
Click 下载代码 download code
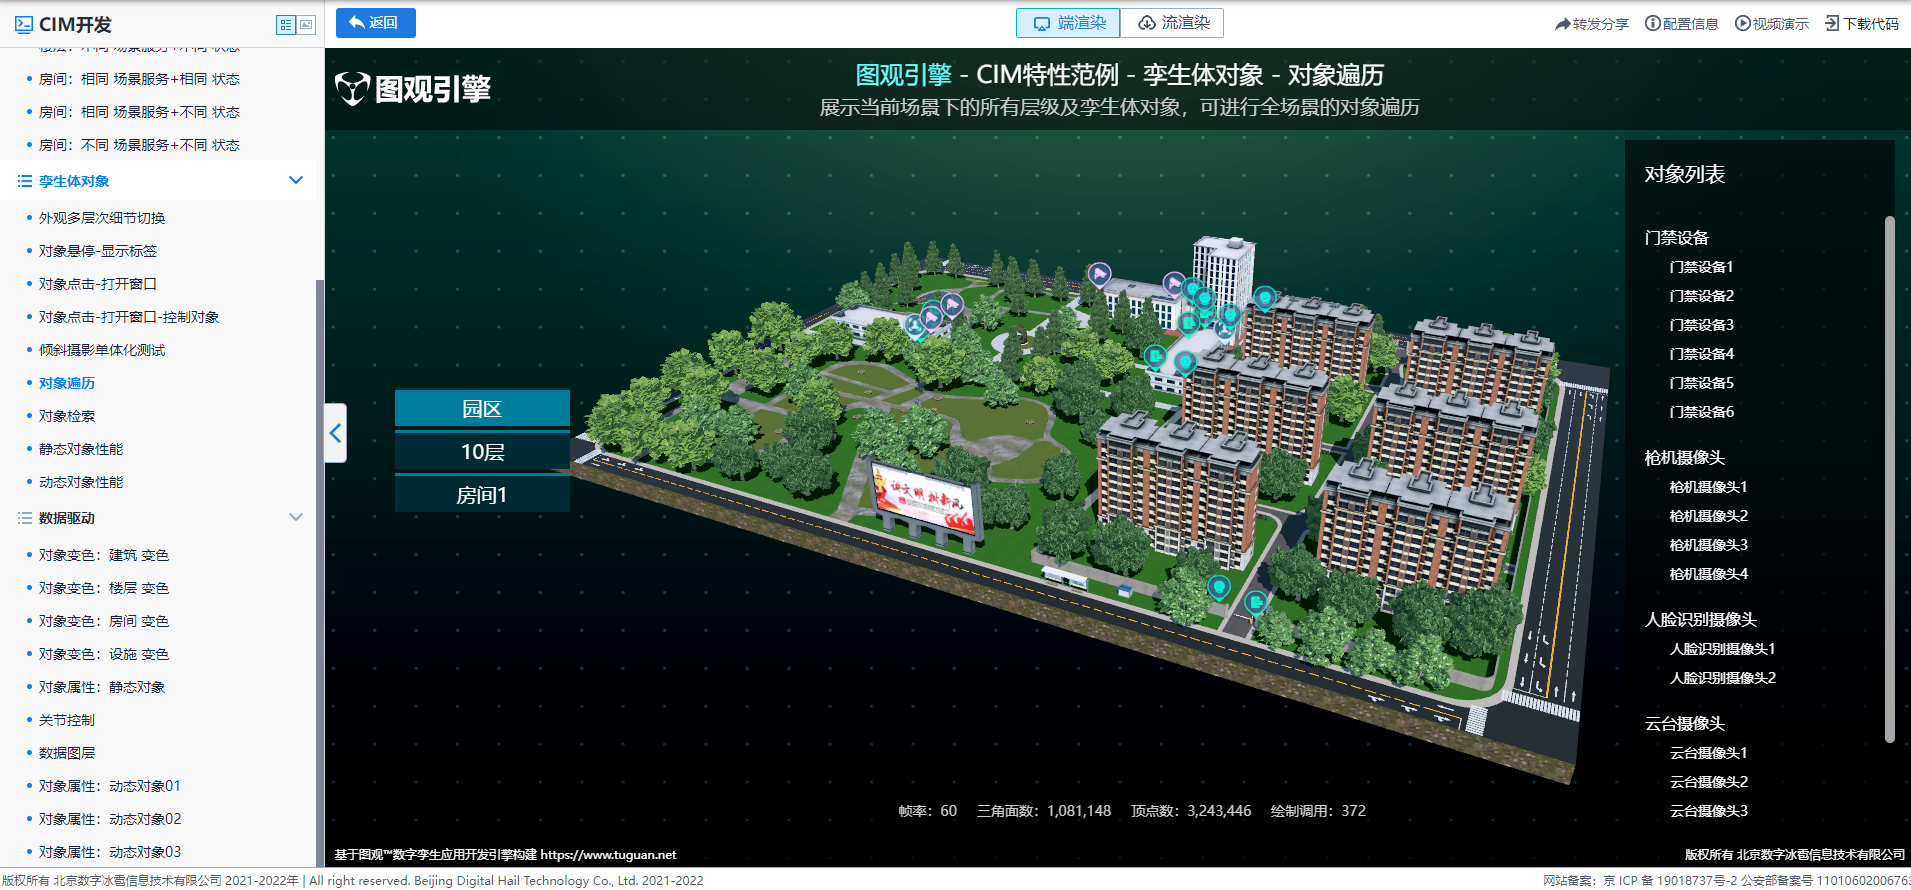pos(1862,24)
